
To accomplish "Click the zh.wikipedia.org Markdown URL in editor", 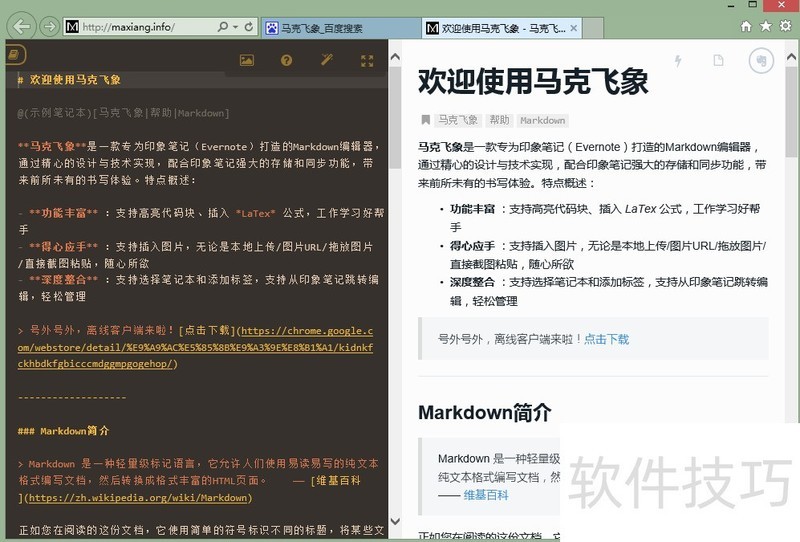I will pyautogui.click(x=138, y=498).
